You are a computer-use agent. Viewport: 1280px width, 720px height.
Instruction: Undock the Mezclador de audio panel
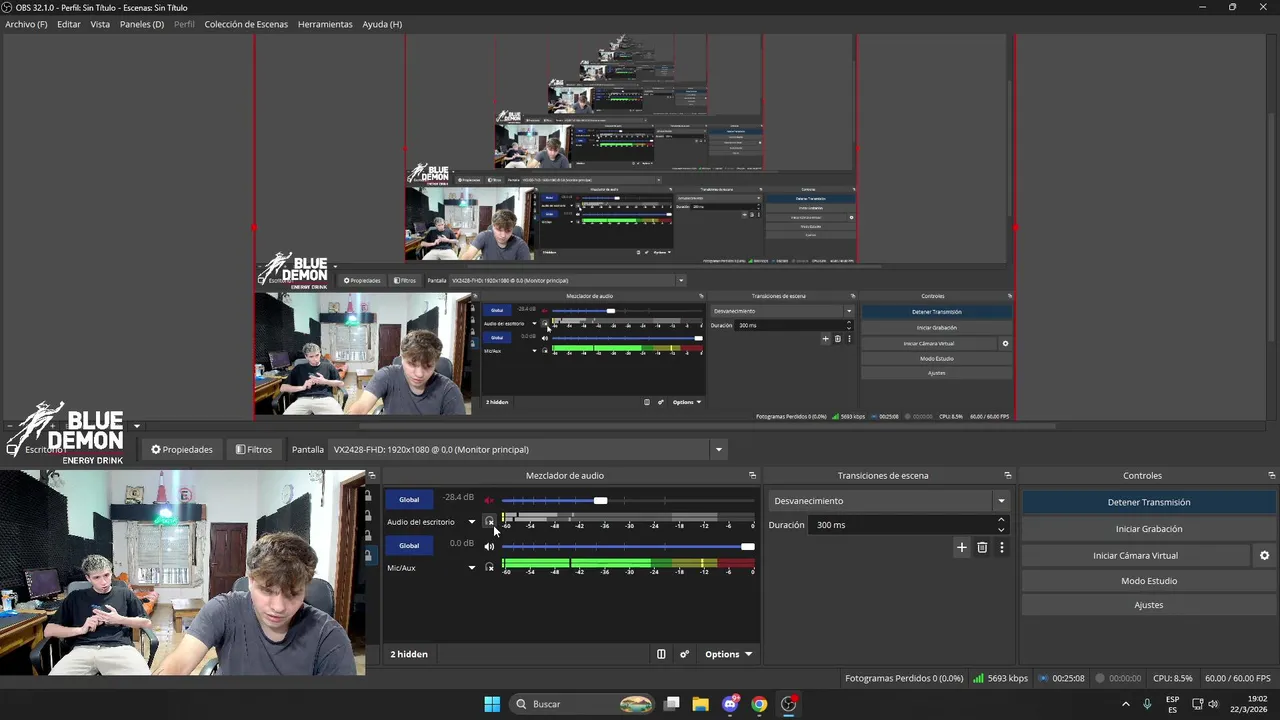pyautogui.click(x=752, y=475)
